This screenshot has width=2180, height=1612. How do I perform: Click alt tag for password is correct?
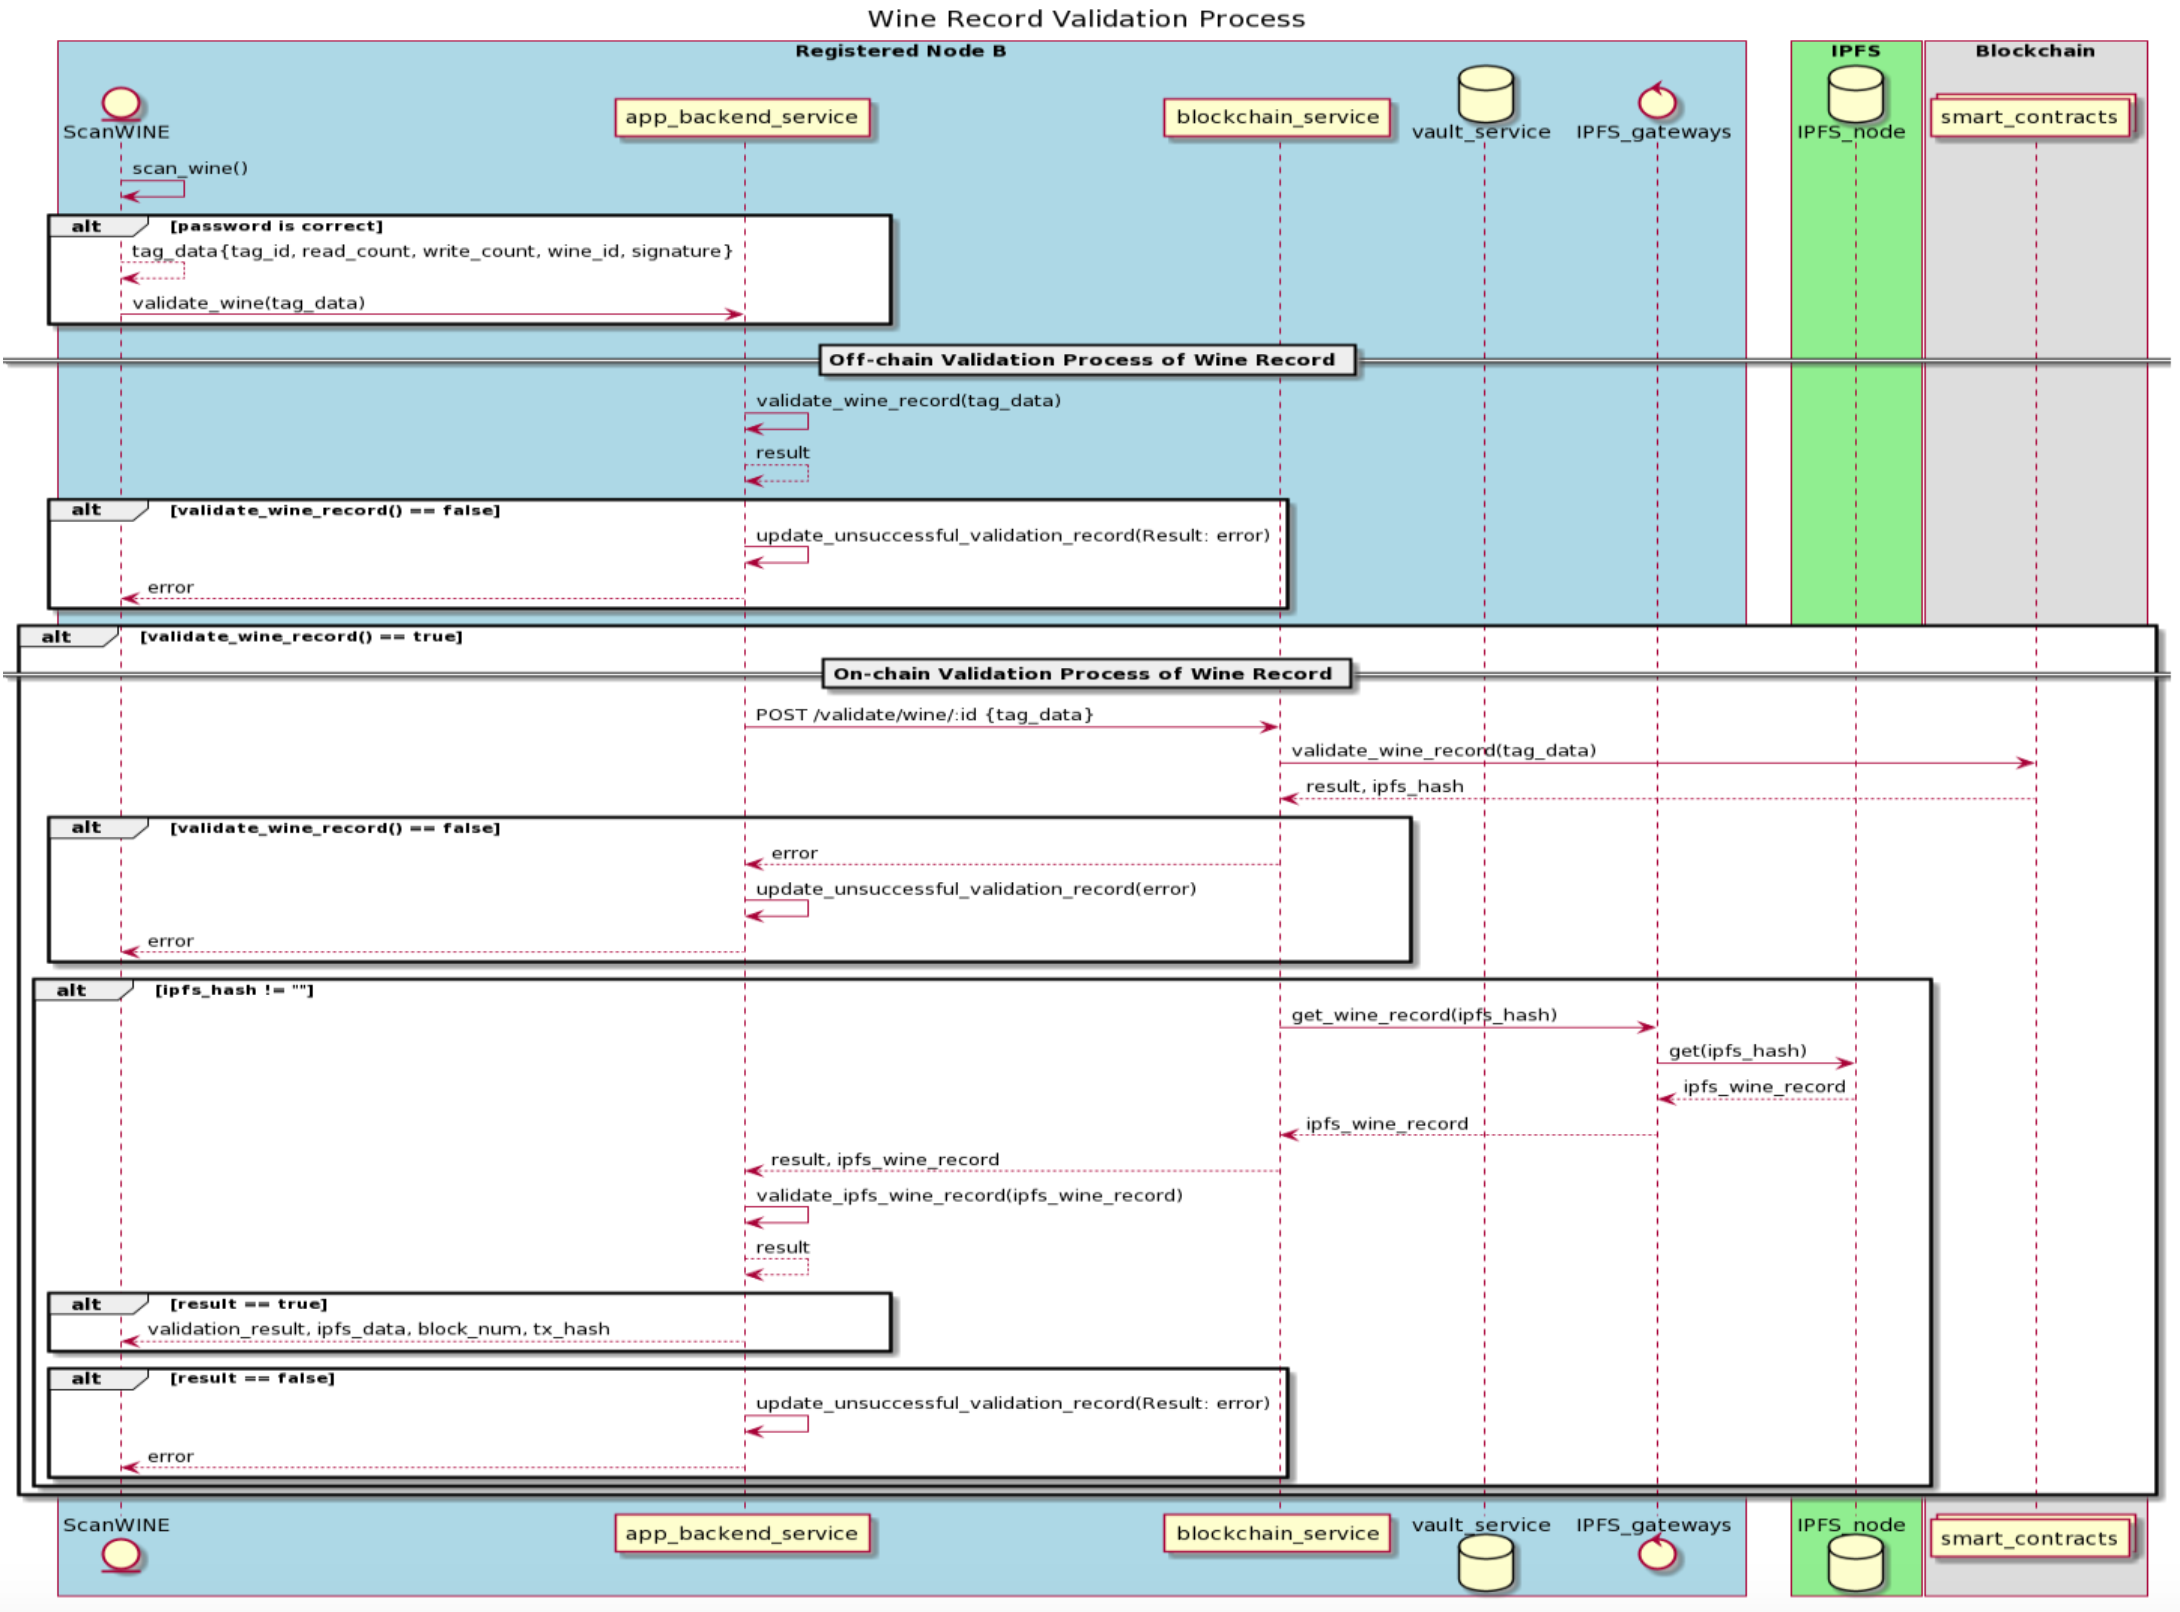coord(87,226)
